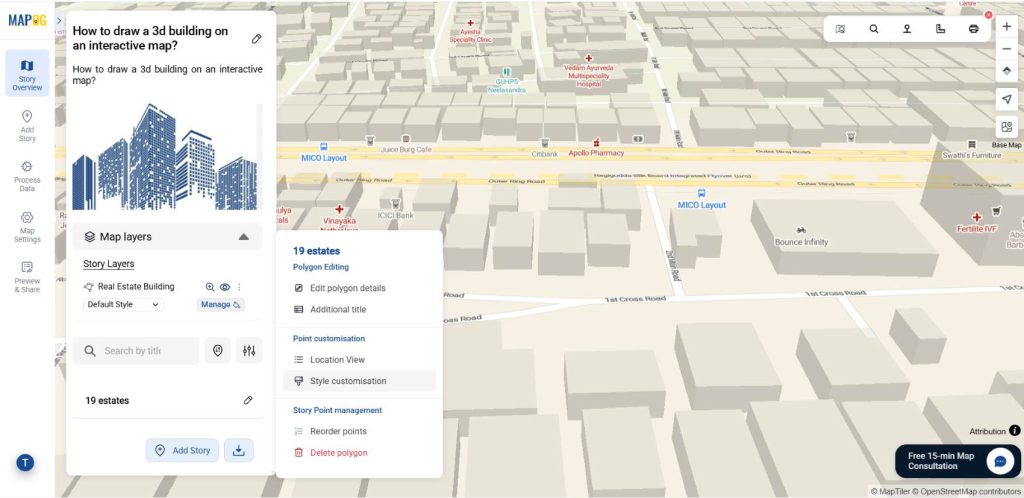Open Real Estate Building layer options menu

pyautogui.click(x=239, y=287)
